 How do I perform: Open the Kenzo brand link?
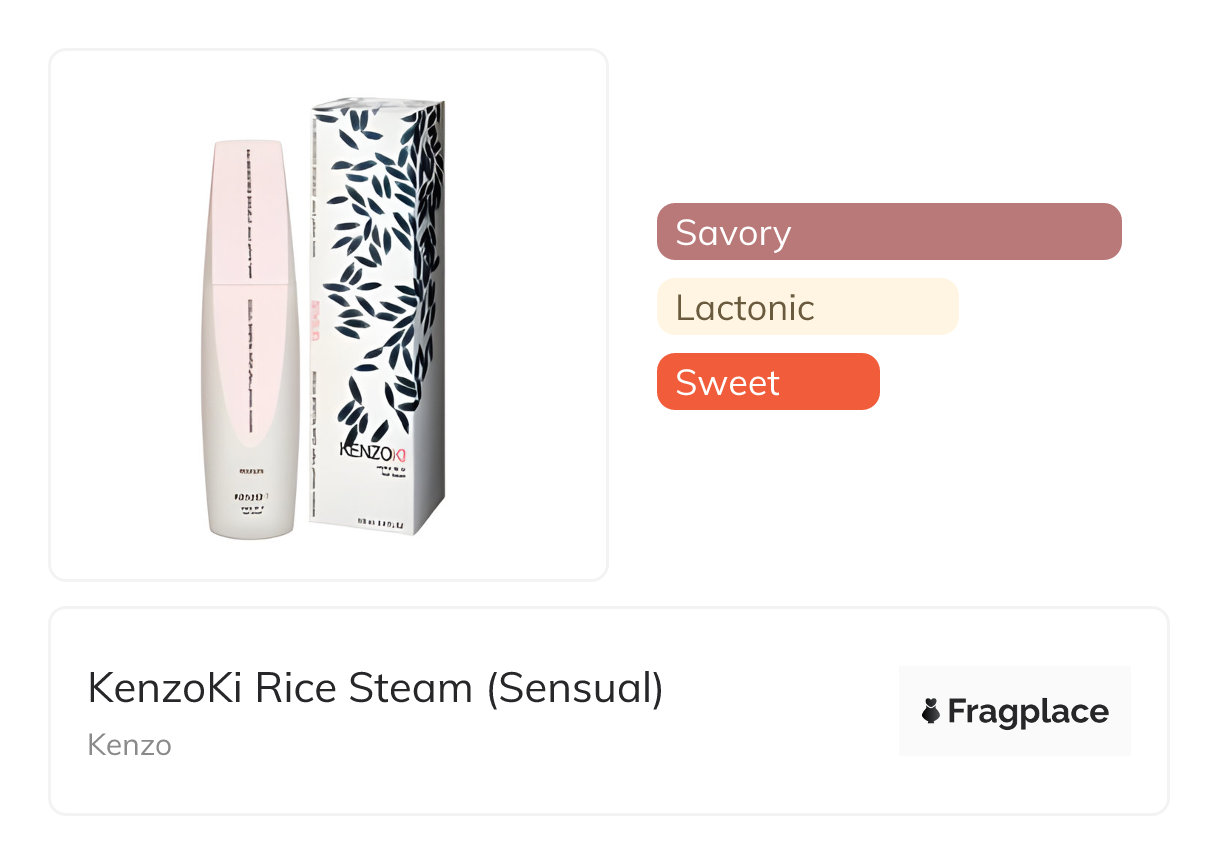[x=129, y=745]
